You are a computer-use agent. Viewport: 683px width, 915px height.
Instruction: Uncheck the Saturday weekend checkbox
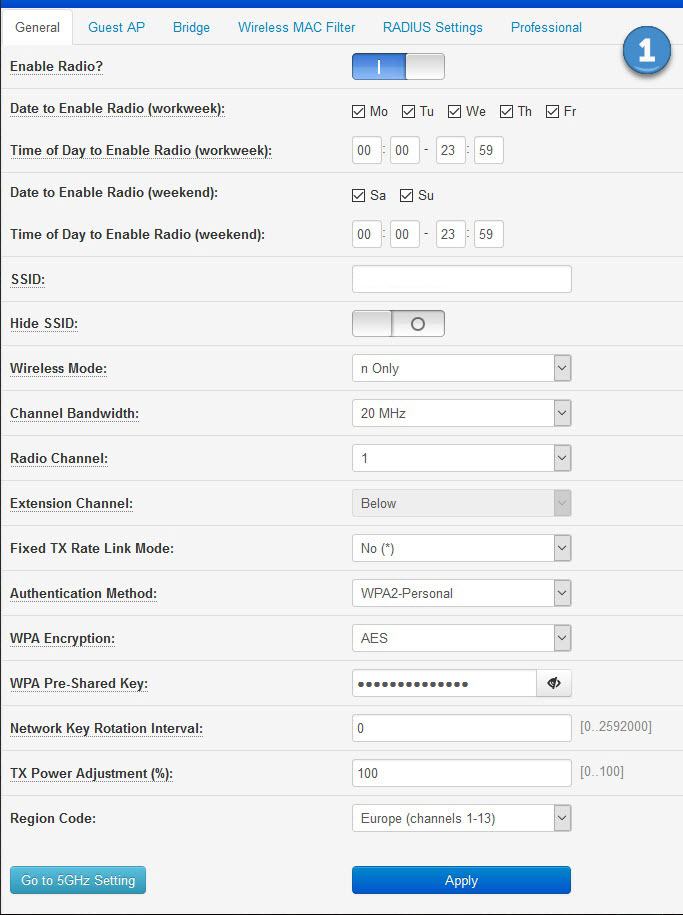tap(359, 195)
